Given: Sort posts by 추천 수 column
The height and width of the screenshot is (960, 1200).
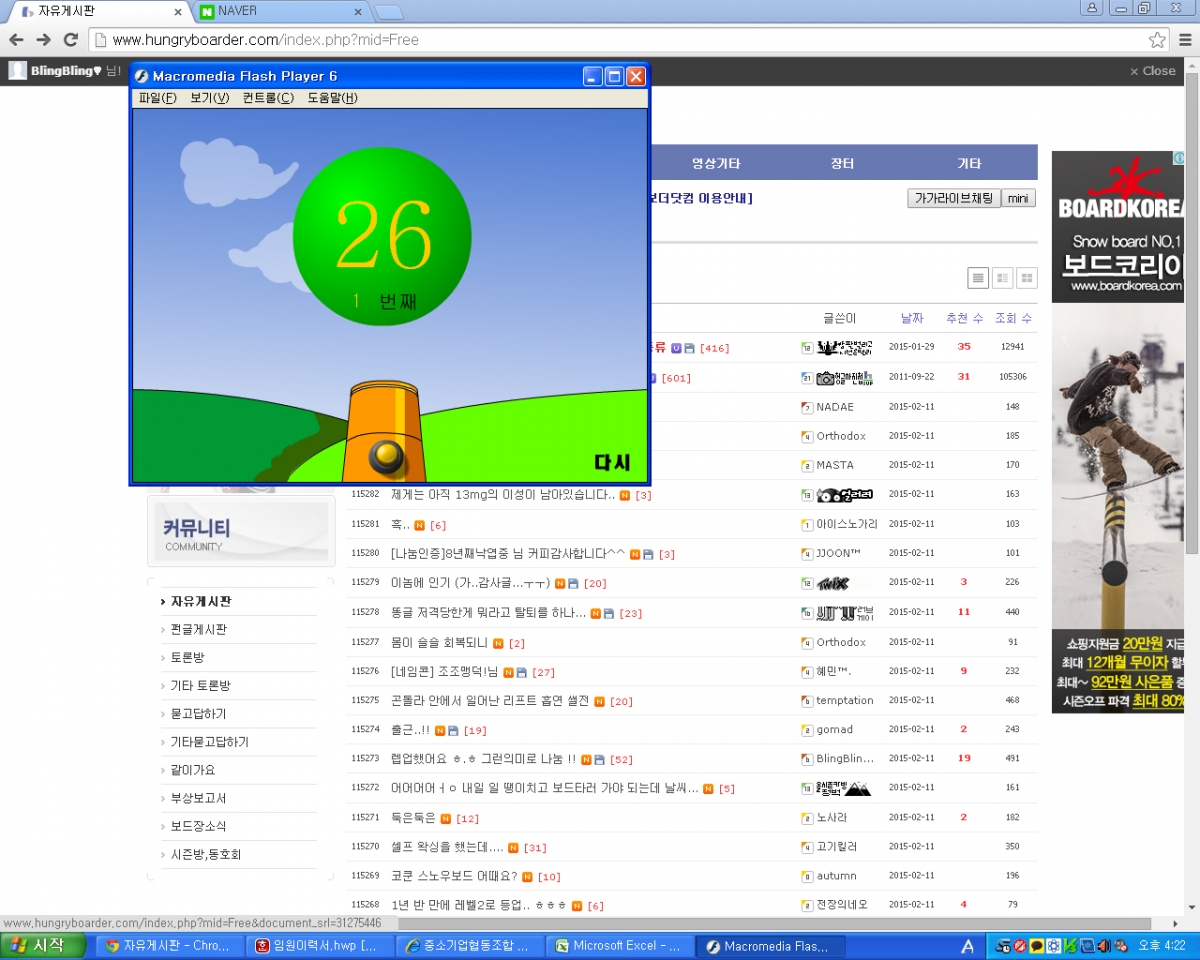Looking at the screenshot, I should [964, 318].
